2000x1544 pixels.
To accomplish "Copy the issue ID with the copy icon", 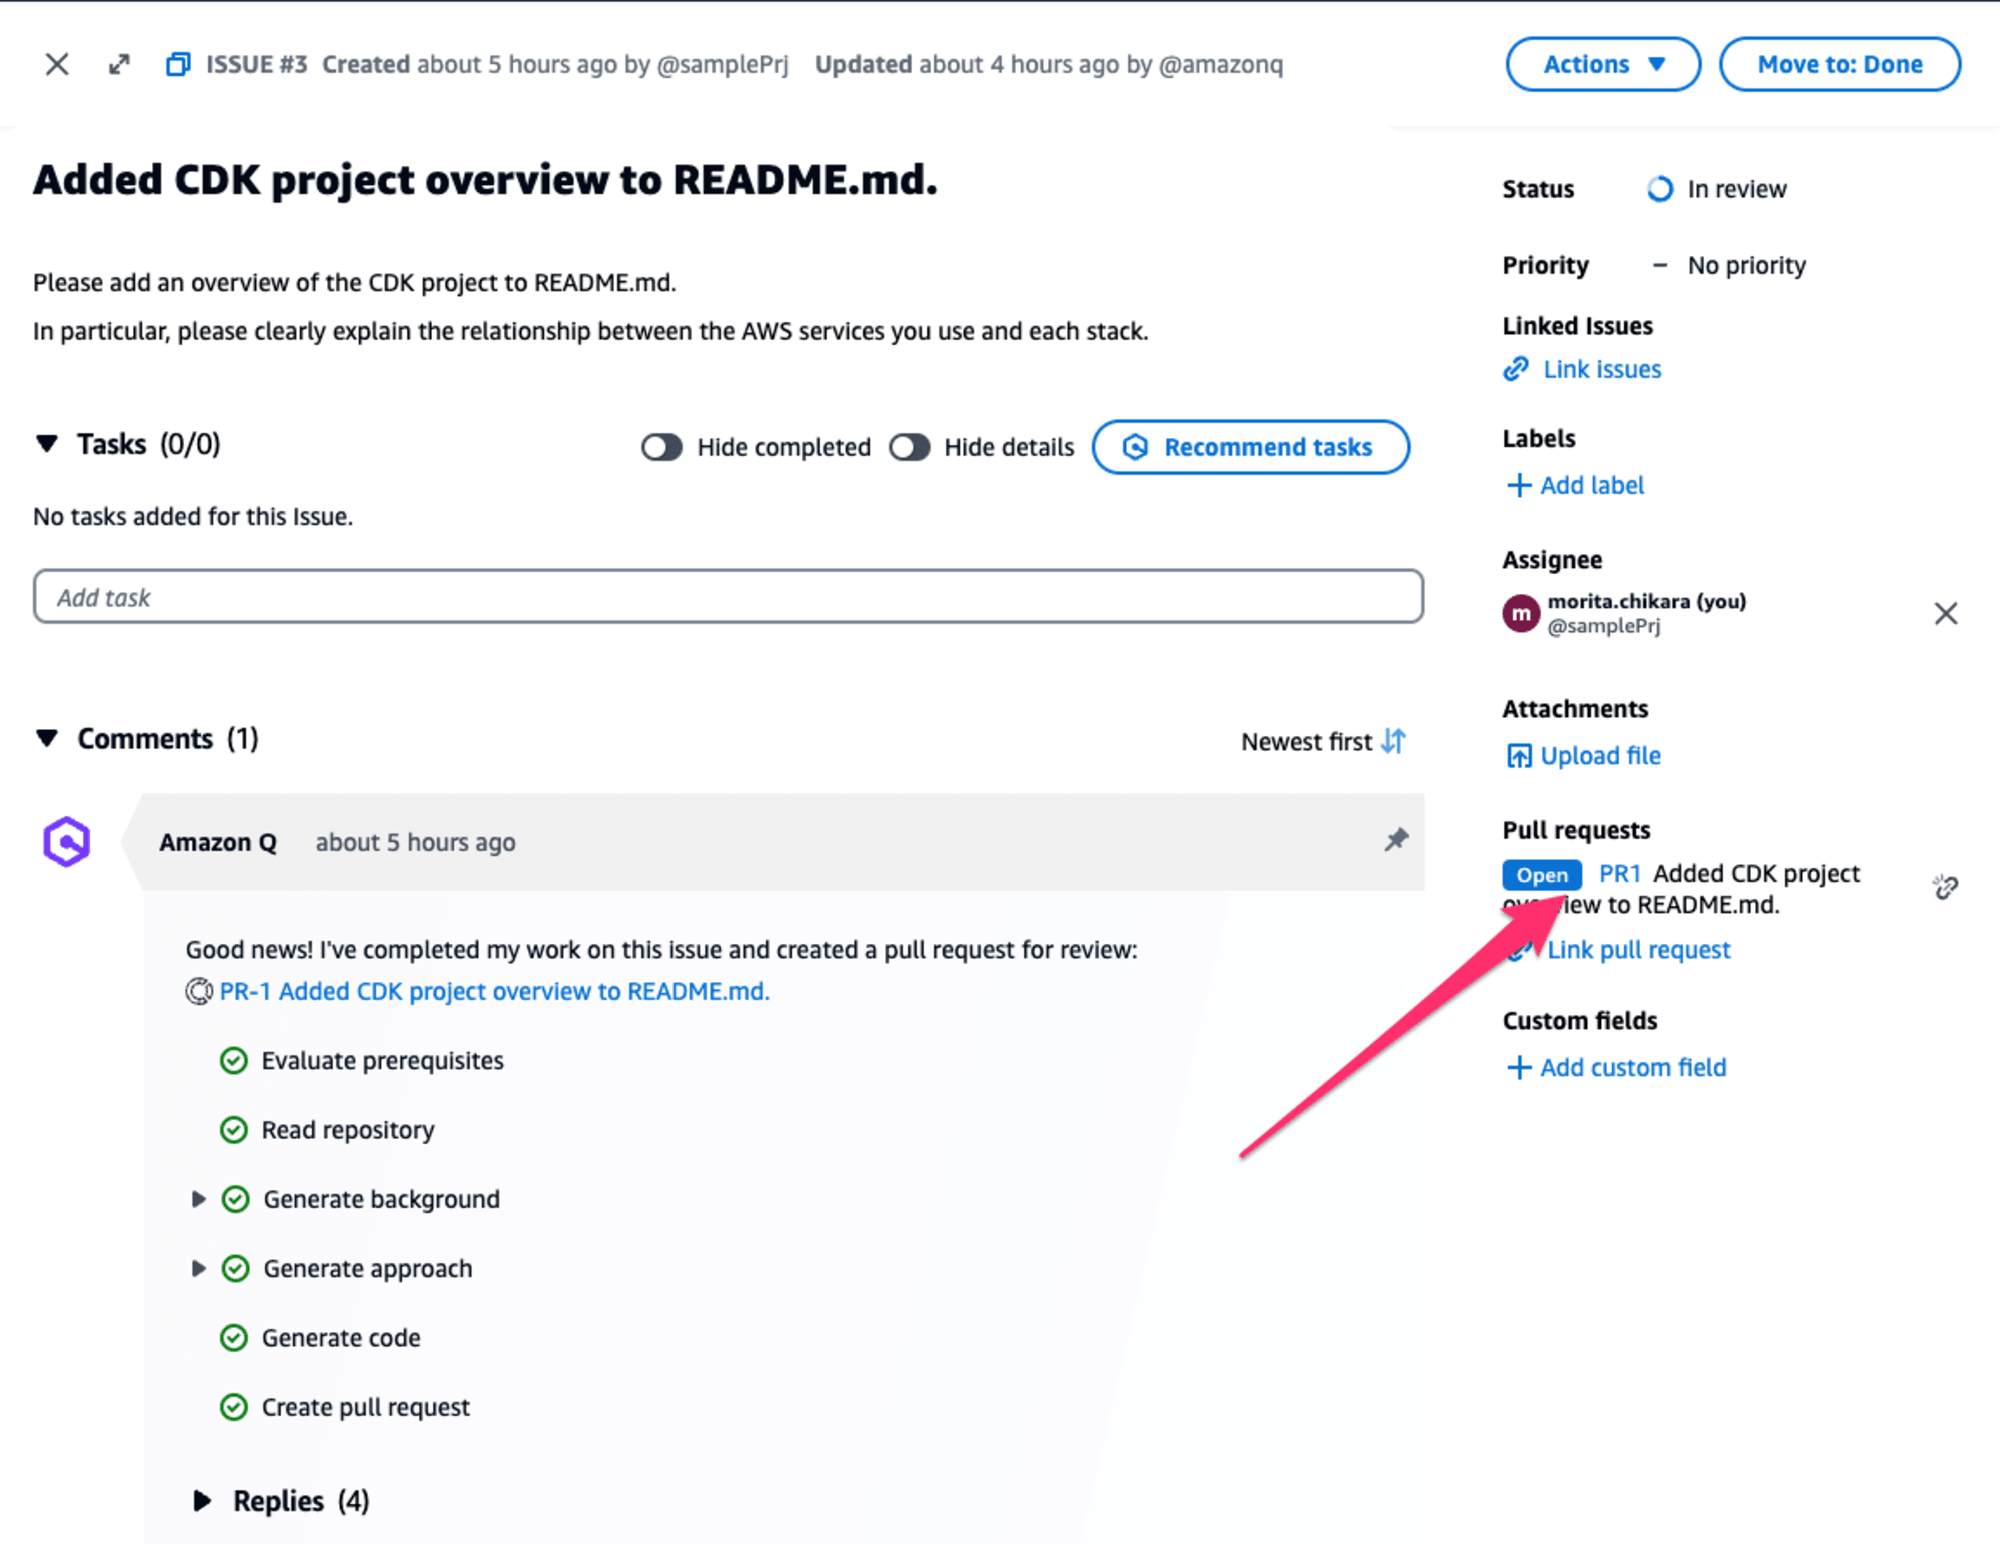I will [x=178, y=64].
